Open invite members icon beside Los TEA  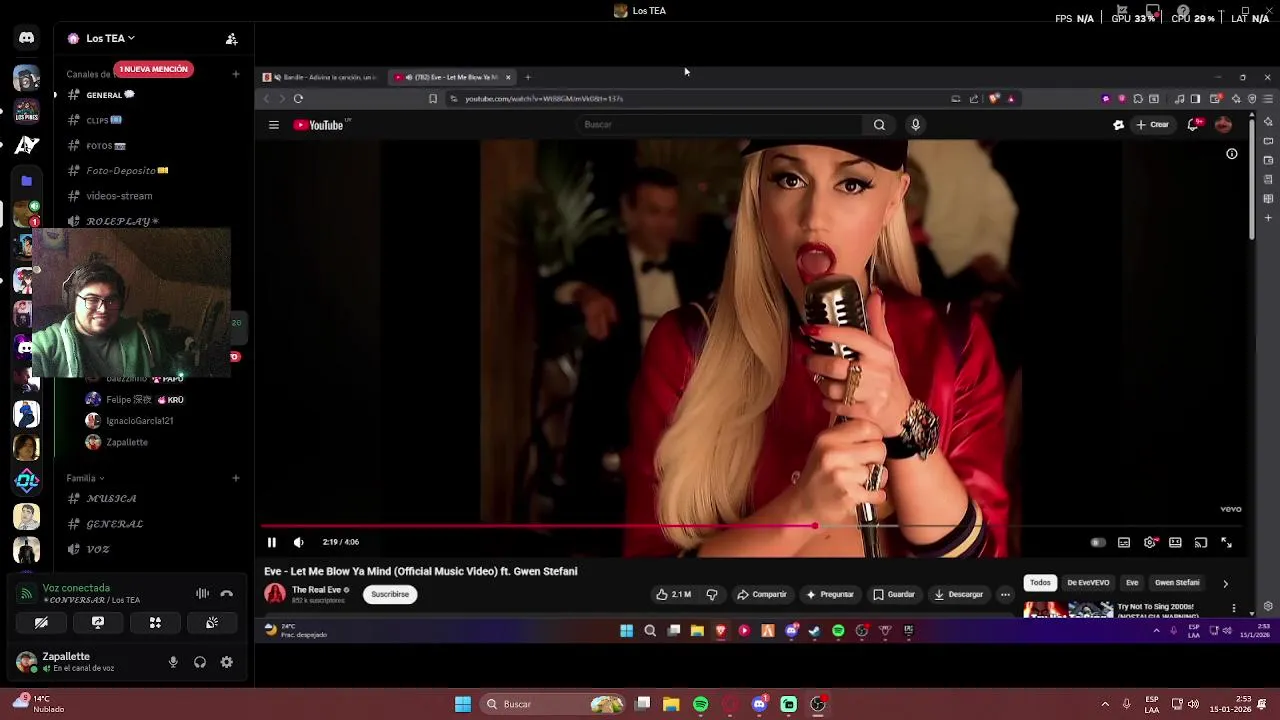(x=231, y=39)
